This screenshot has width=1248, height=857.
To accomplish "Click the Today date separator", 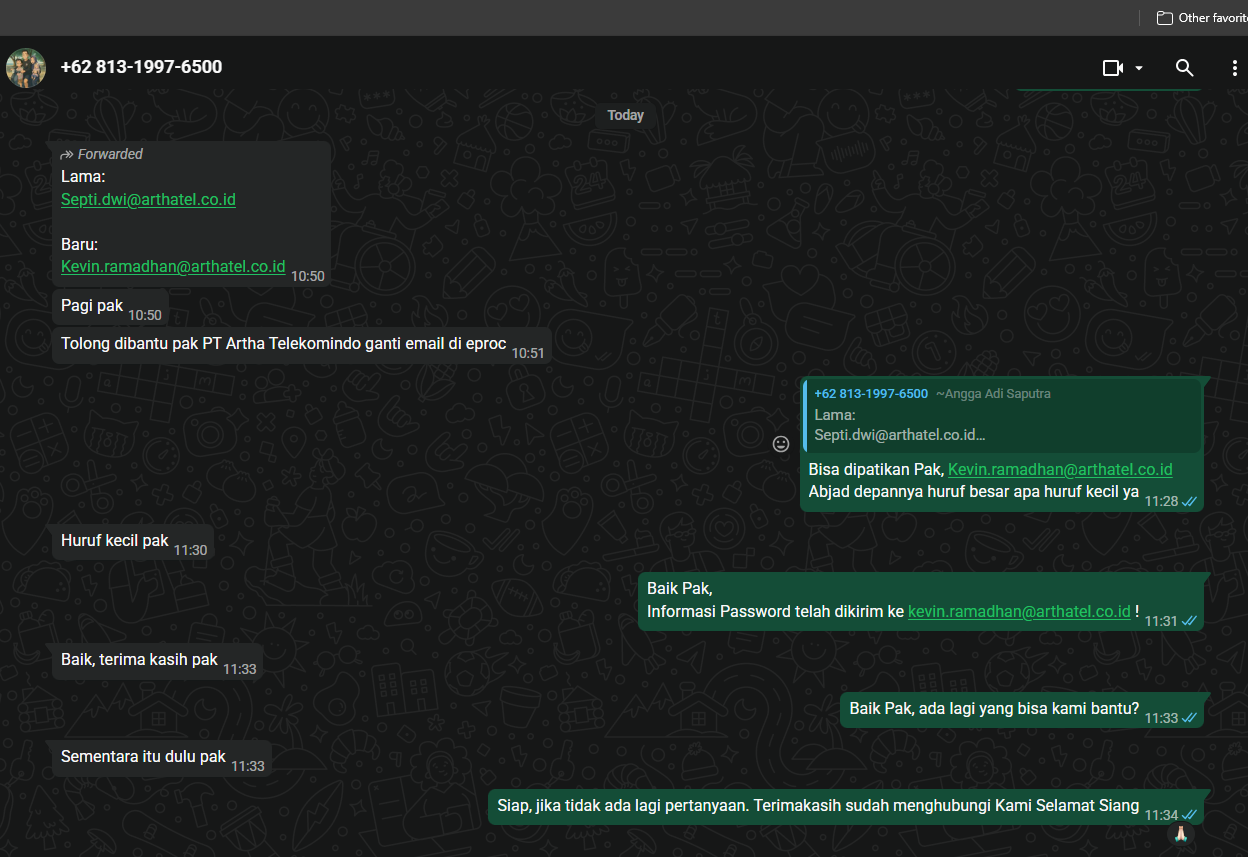I will (x=625, y=115).
